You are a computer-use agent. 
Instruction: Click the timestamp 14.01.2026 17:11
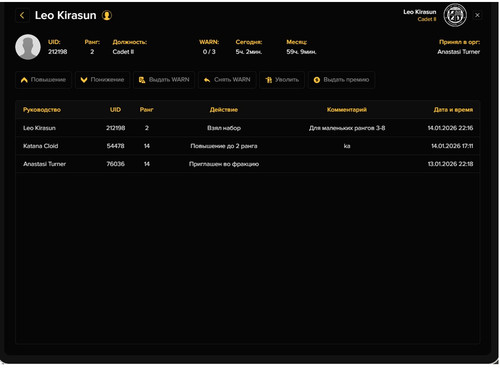[x=452, y=146]
